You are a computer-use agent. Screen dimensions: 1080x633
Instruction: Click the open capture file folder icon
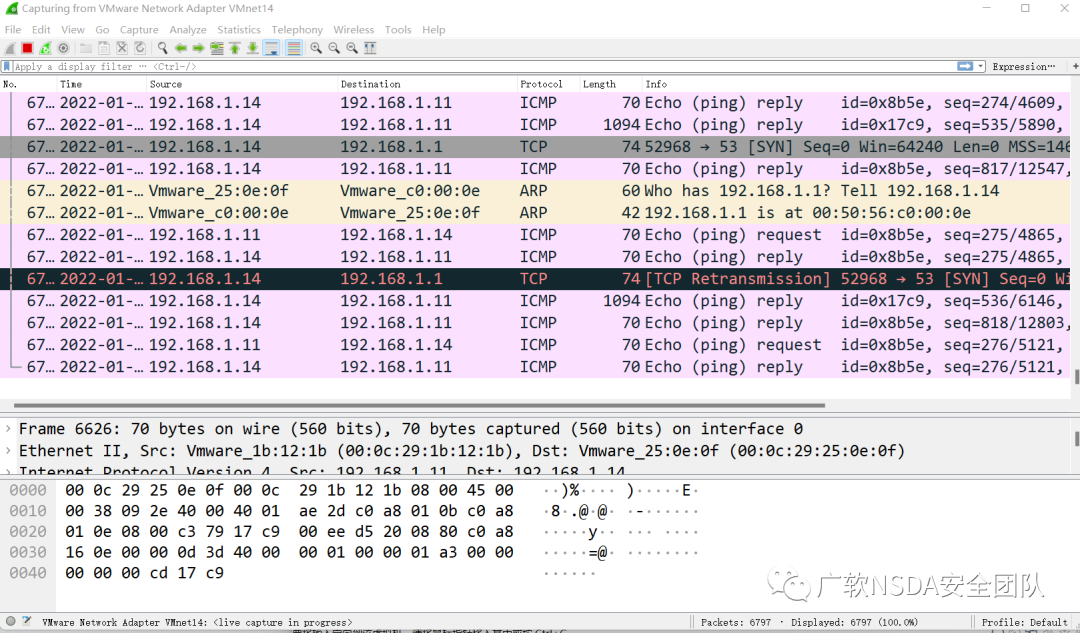[x=86, y=48]
